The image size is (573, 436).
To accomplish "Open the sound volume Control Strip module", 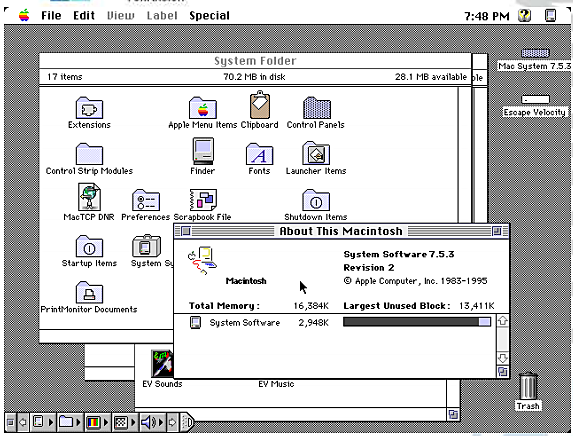I will 152,422.
